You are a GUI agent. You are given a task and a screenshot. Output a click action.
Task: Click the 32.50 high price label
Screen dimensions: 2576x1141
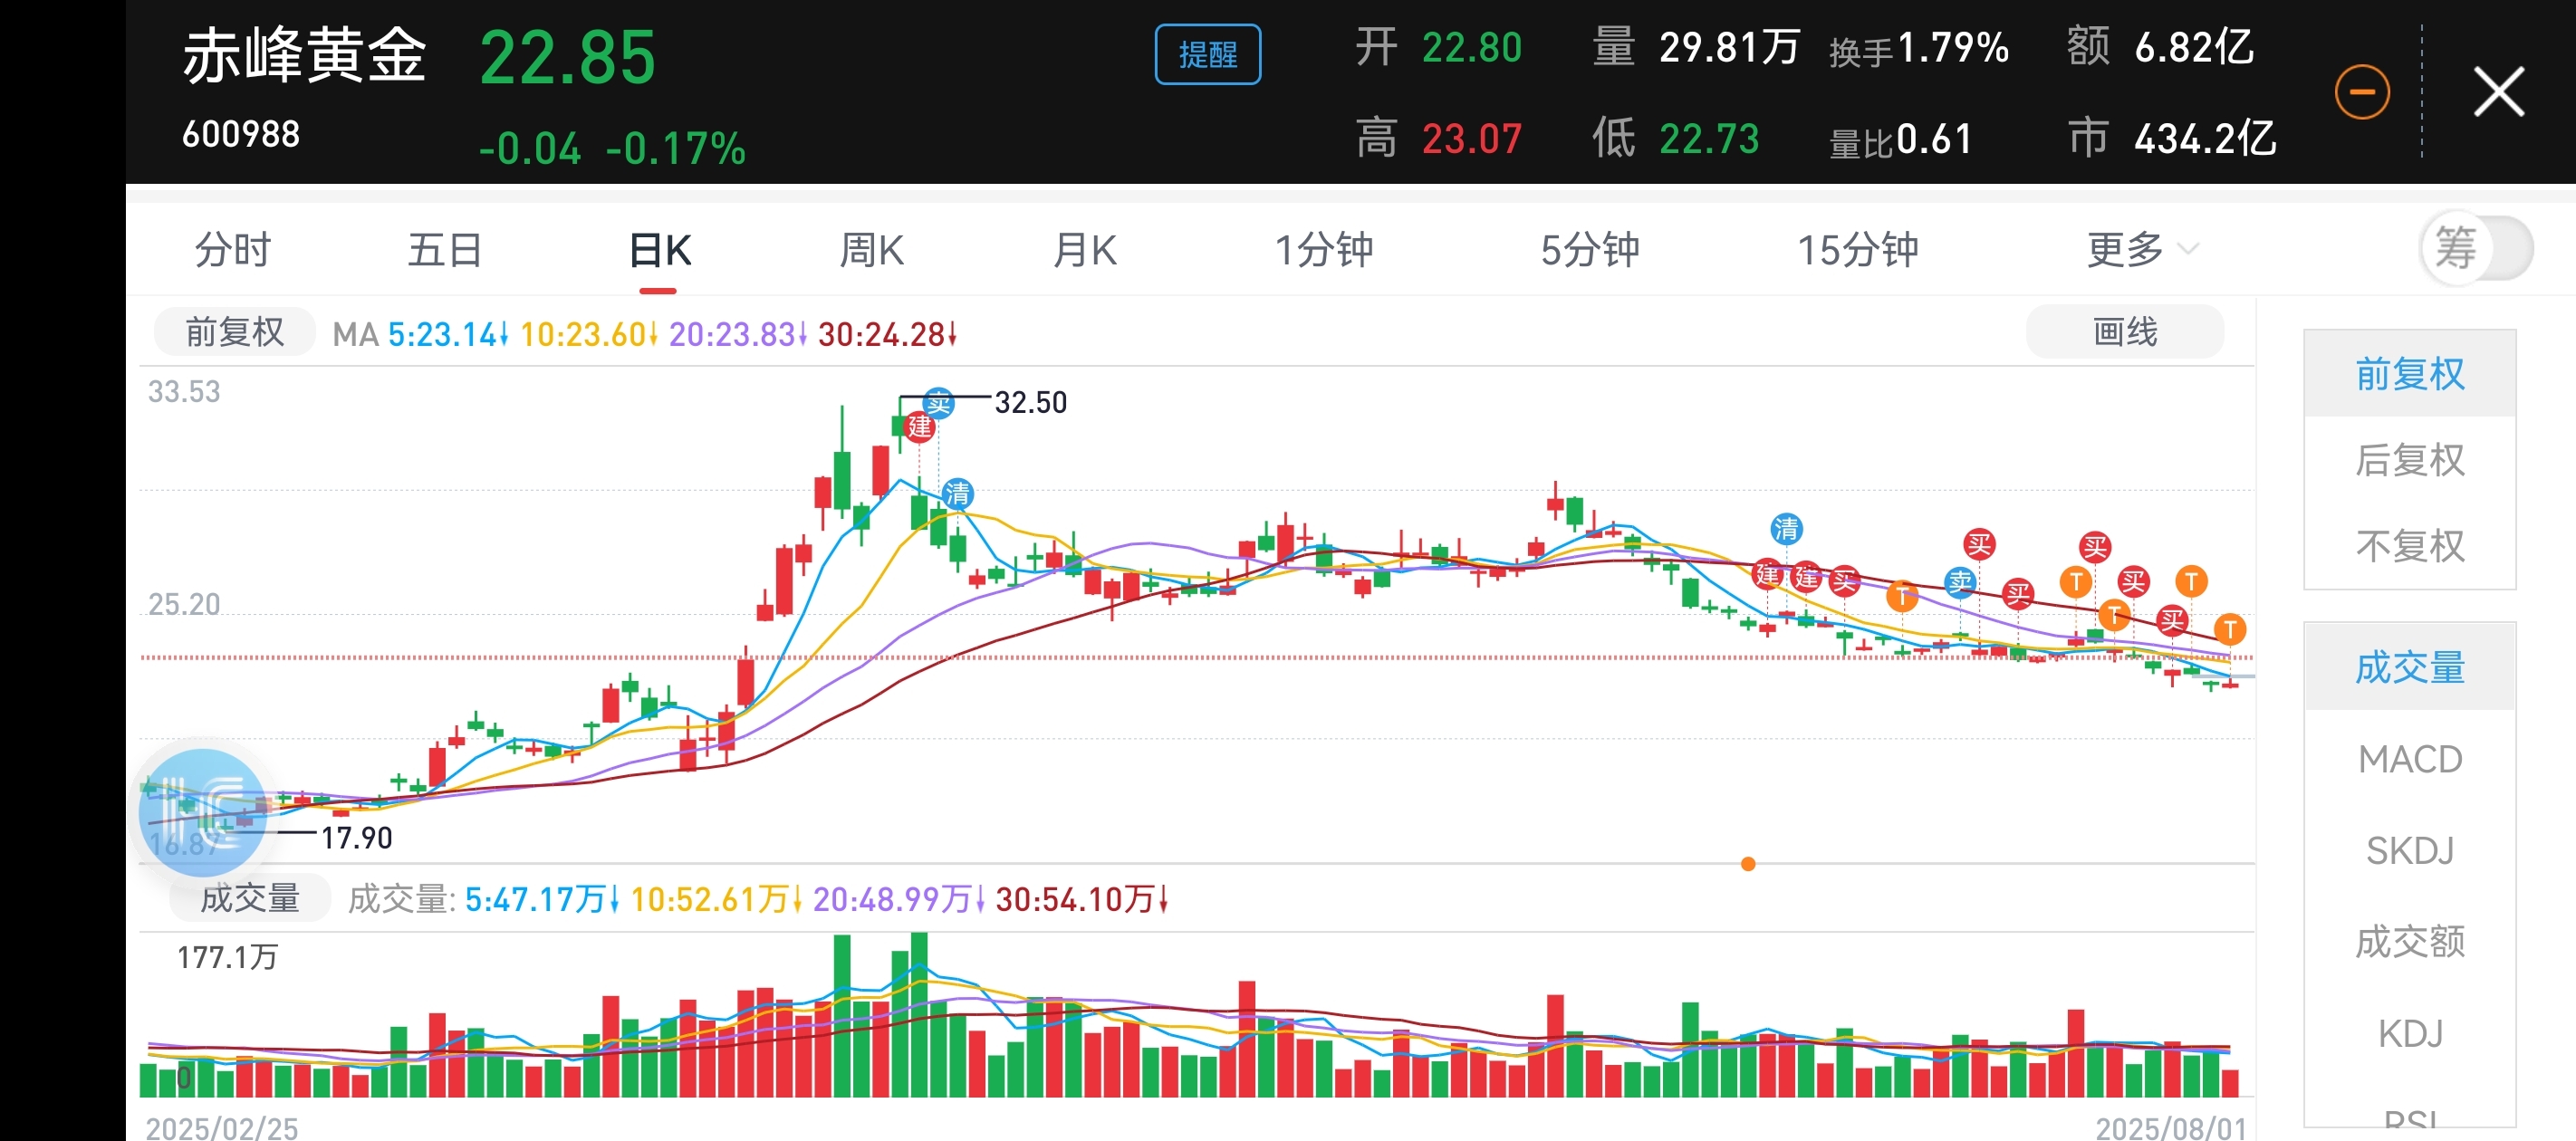1031,402
